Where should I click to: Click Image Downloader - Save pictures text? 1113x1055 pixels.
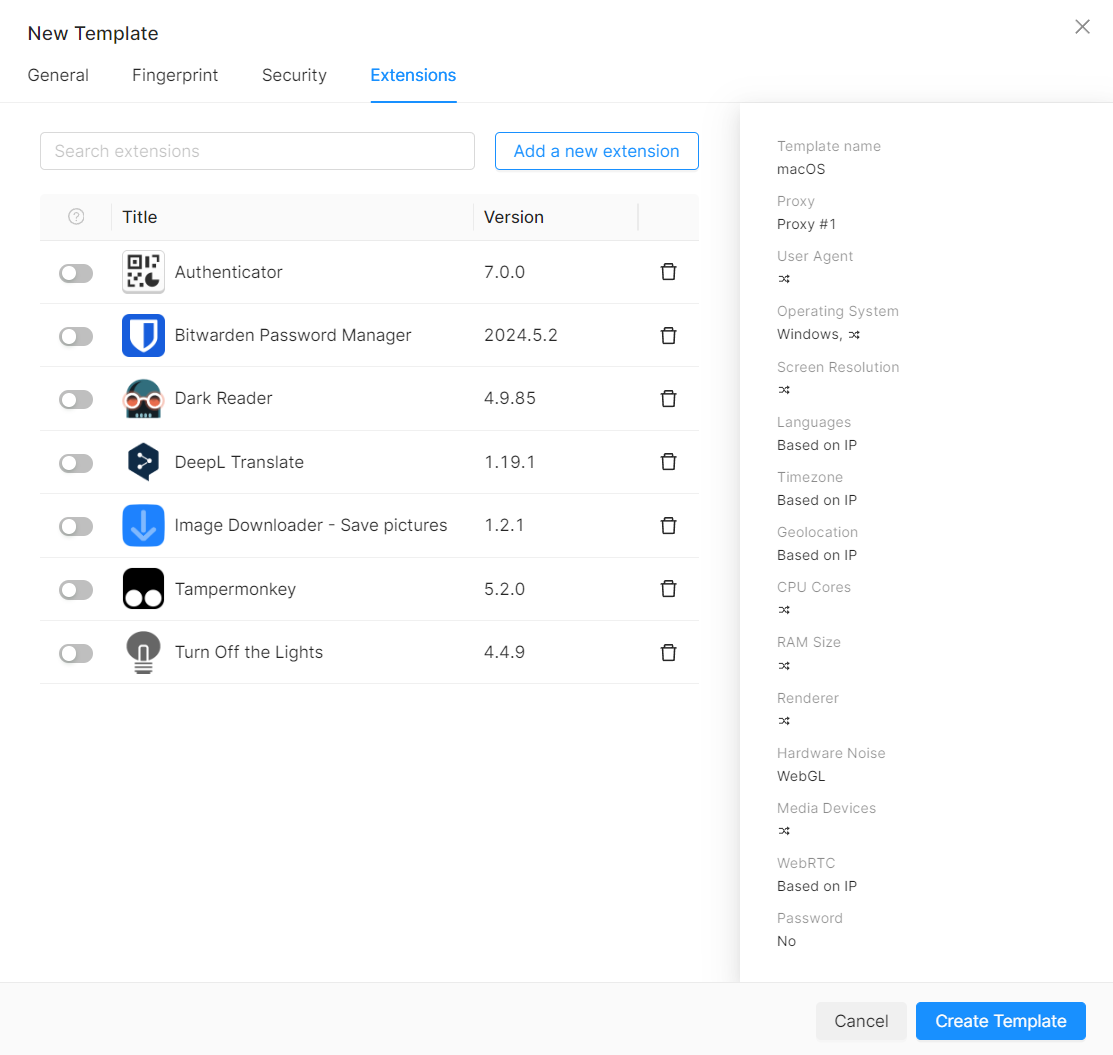click(x=311, y=525)
